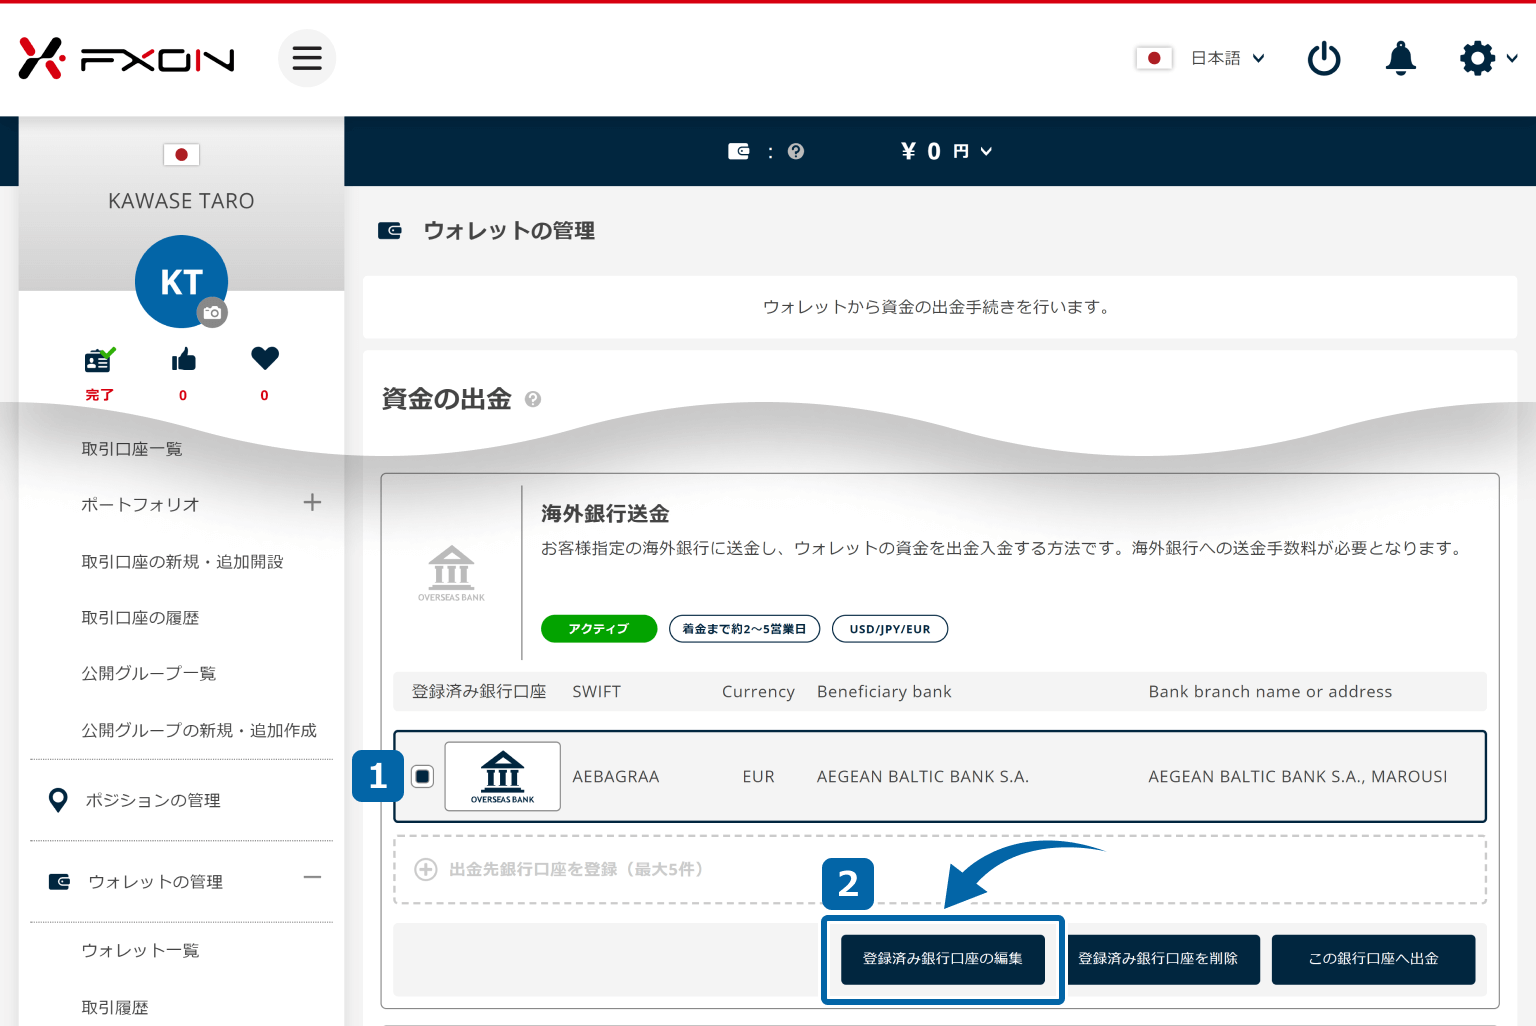The height and width of the screenshot is (1026, 1536).
Task: Open the hamburger menu button
Action: click(307, 58)
